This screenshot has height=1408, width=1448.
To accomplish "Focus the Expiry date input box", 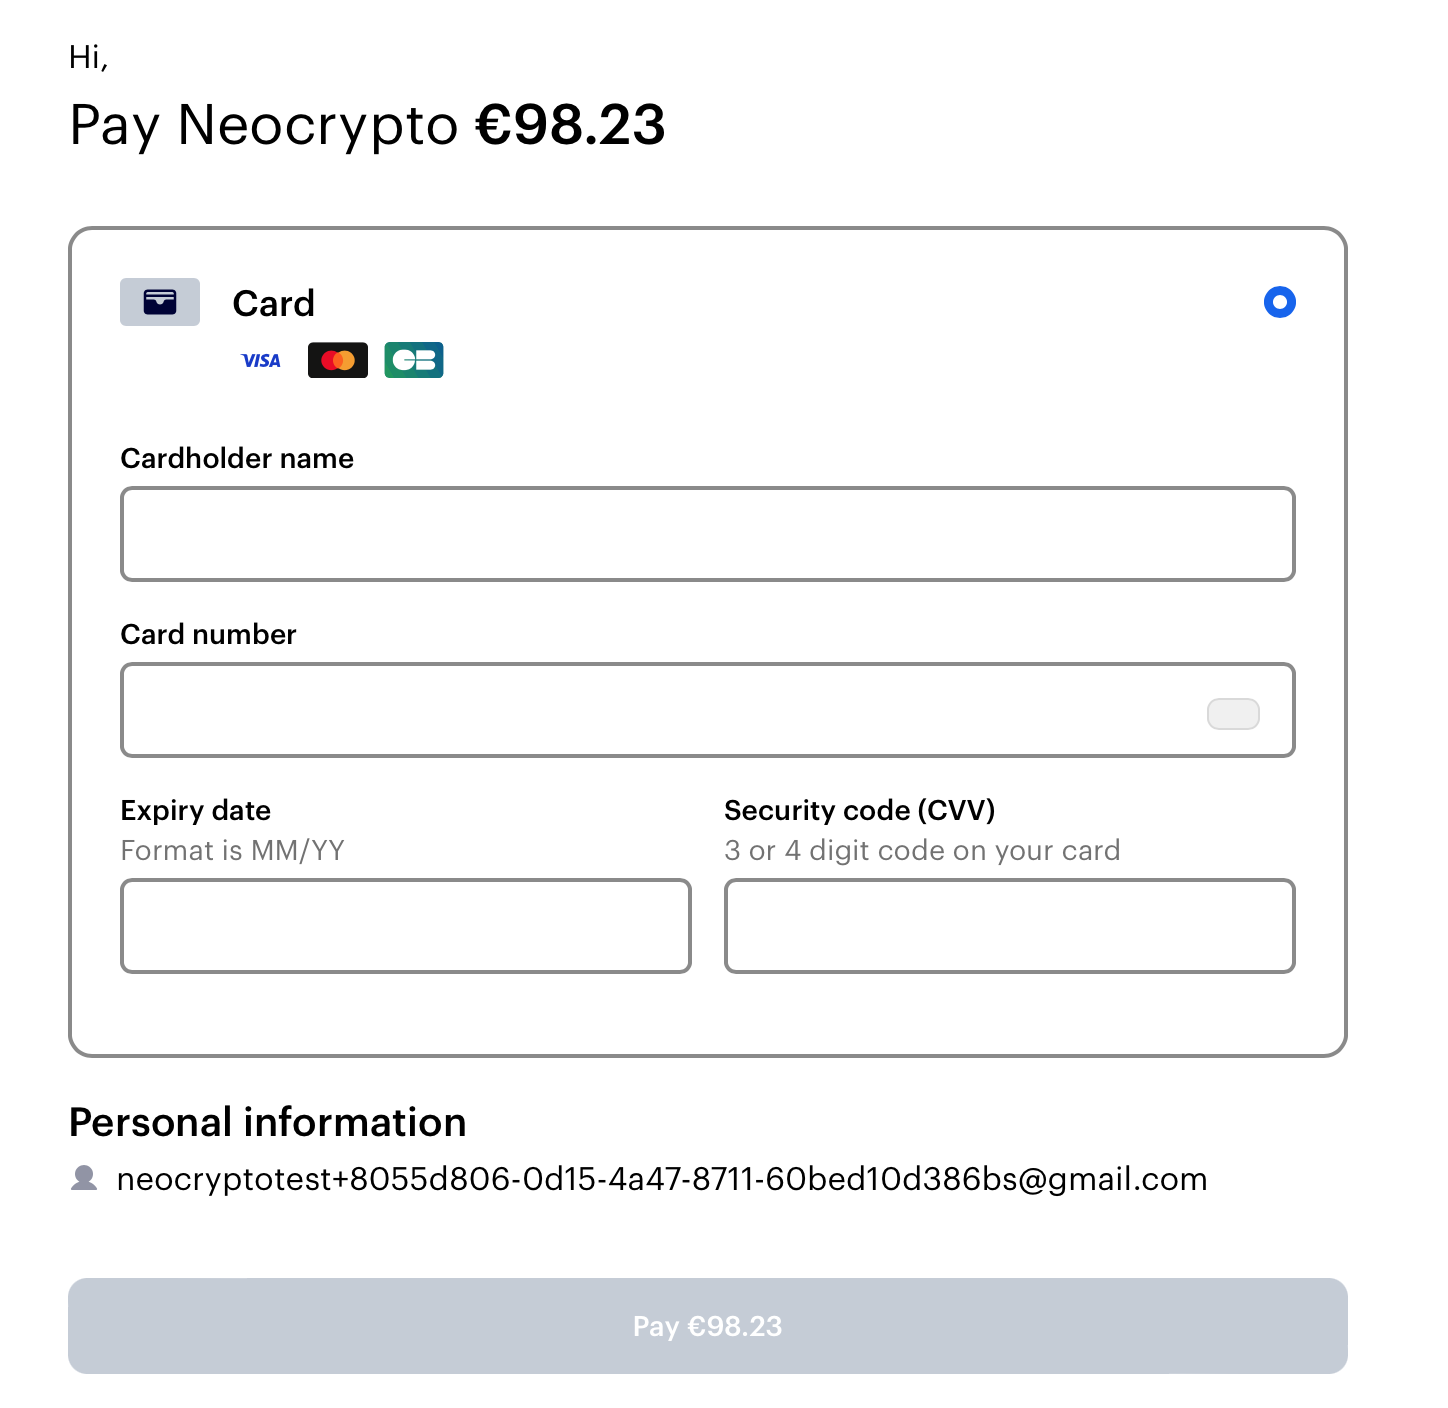I will [x=405, y=926].
